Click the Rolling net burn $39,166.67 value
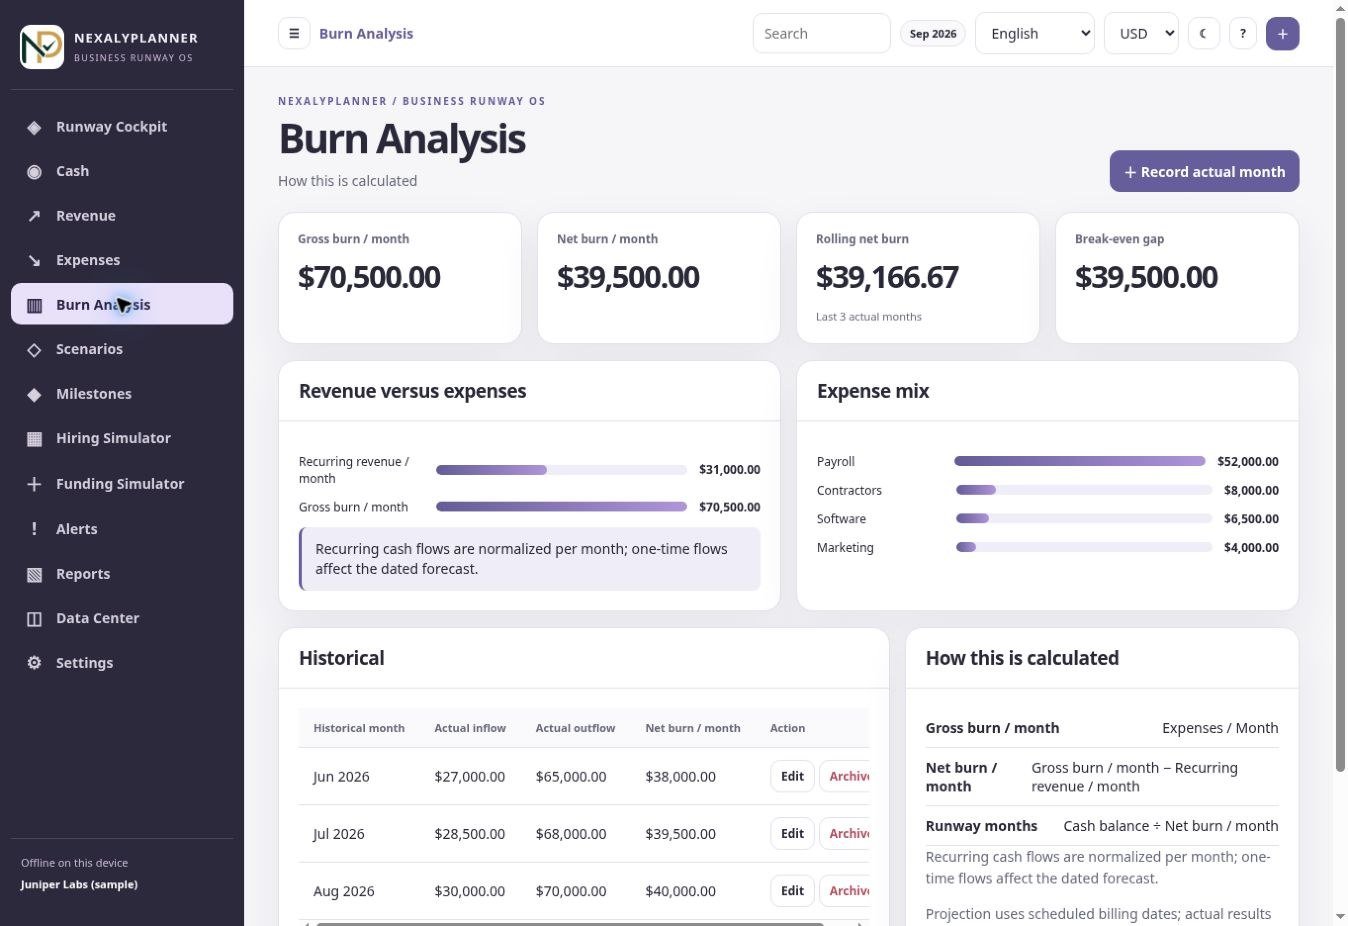This screenshot has width=1348, height=926. pos(887,277)
